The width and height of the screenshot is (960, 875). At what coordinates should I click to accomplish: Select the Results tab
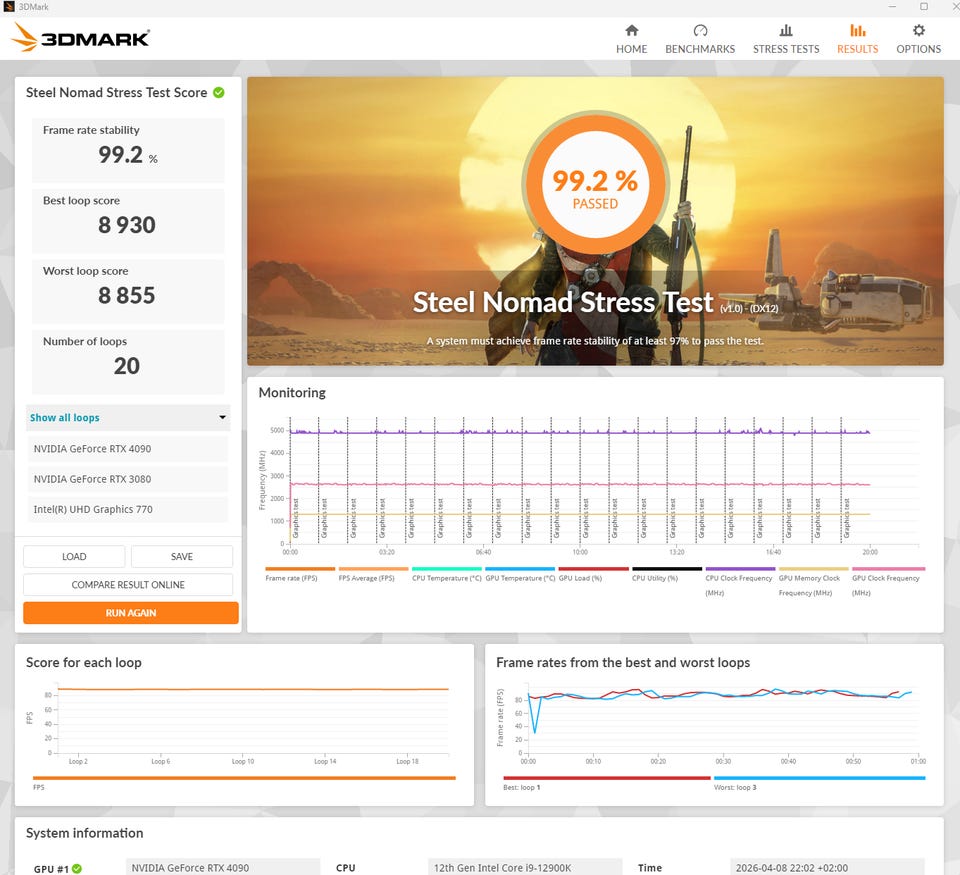tap(857, 39)
